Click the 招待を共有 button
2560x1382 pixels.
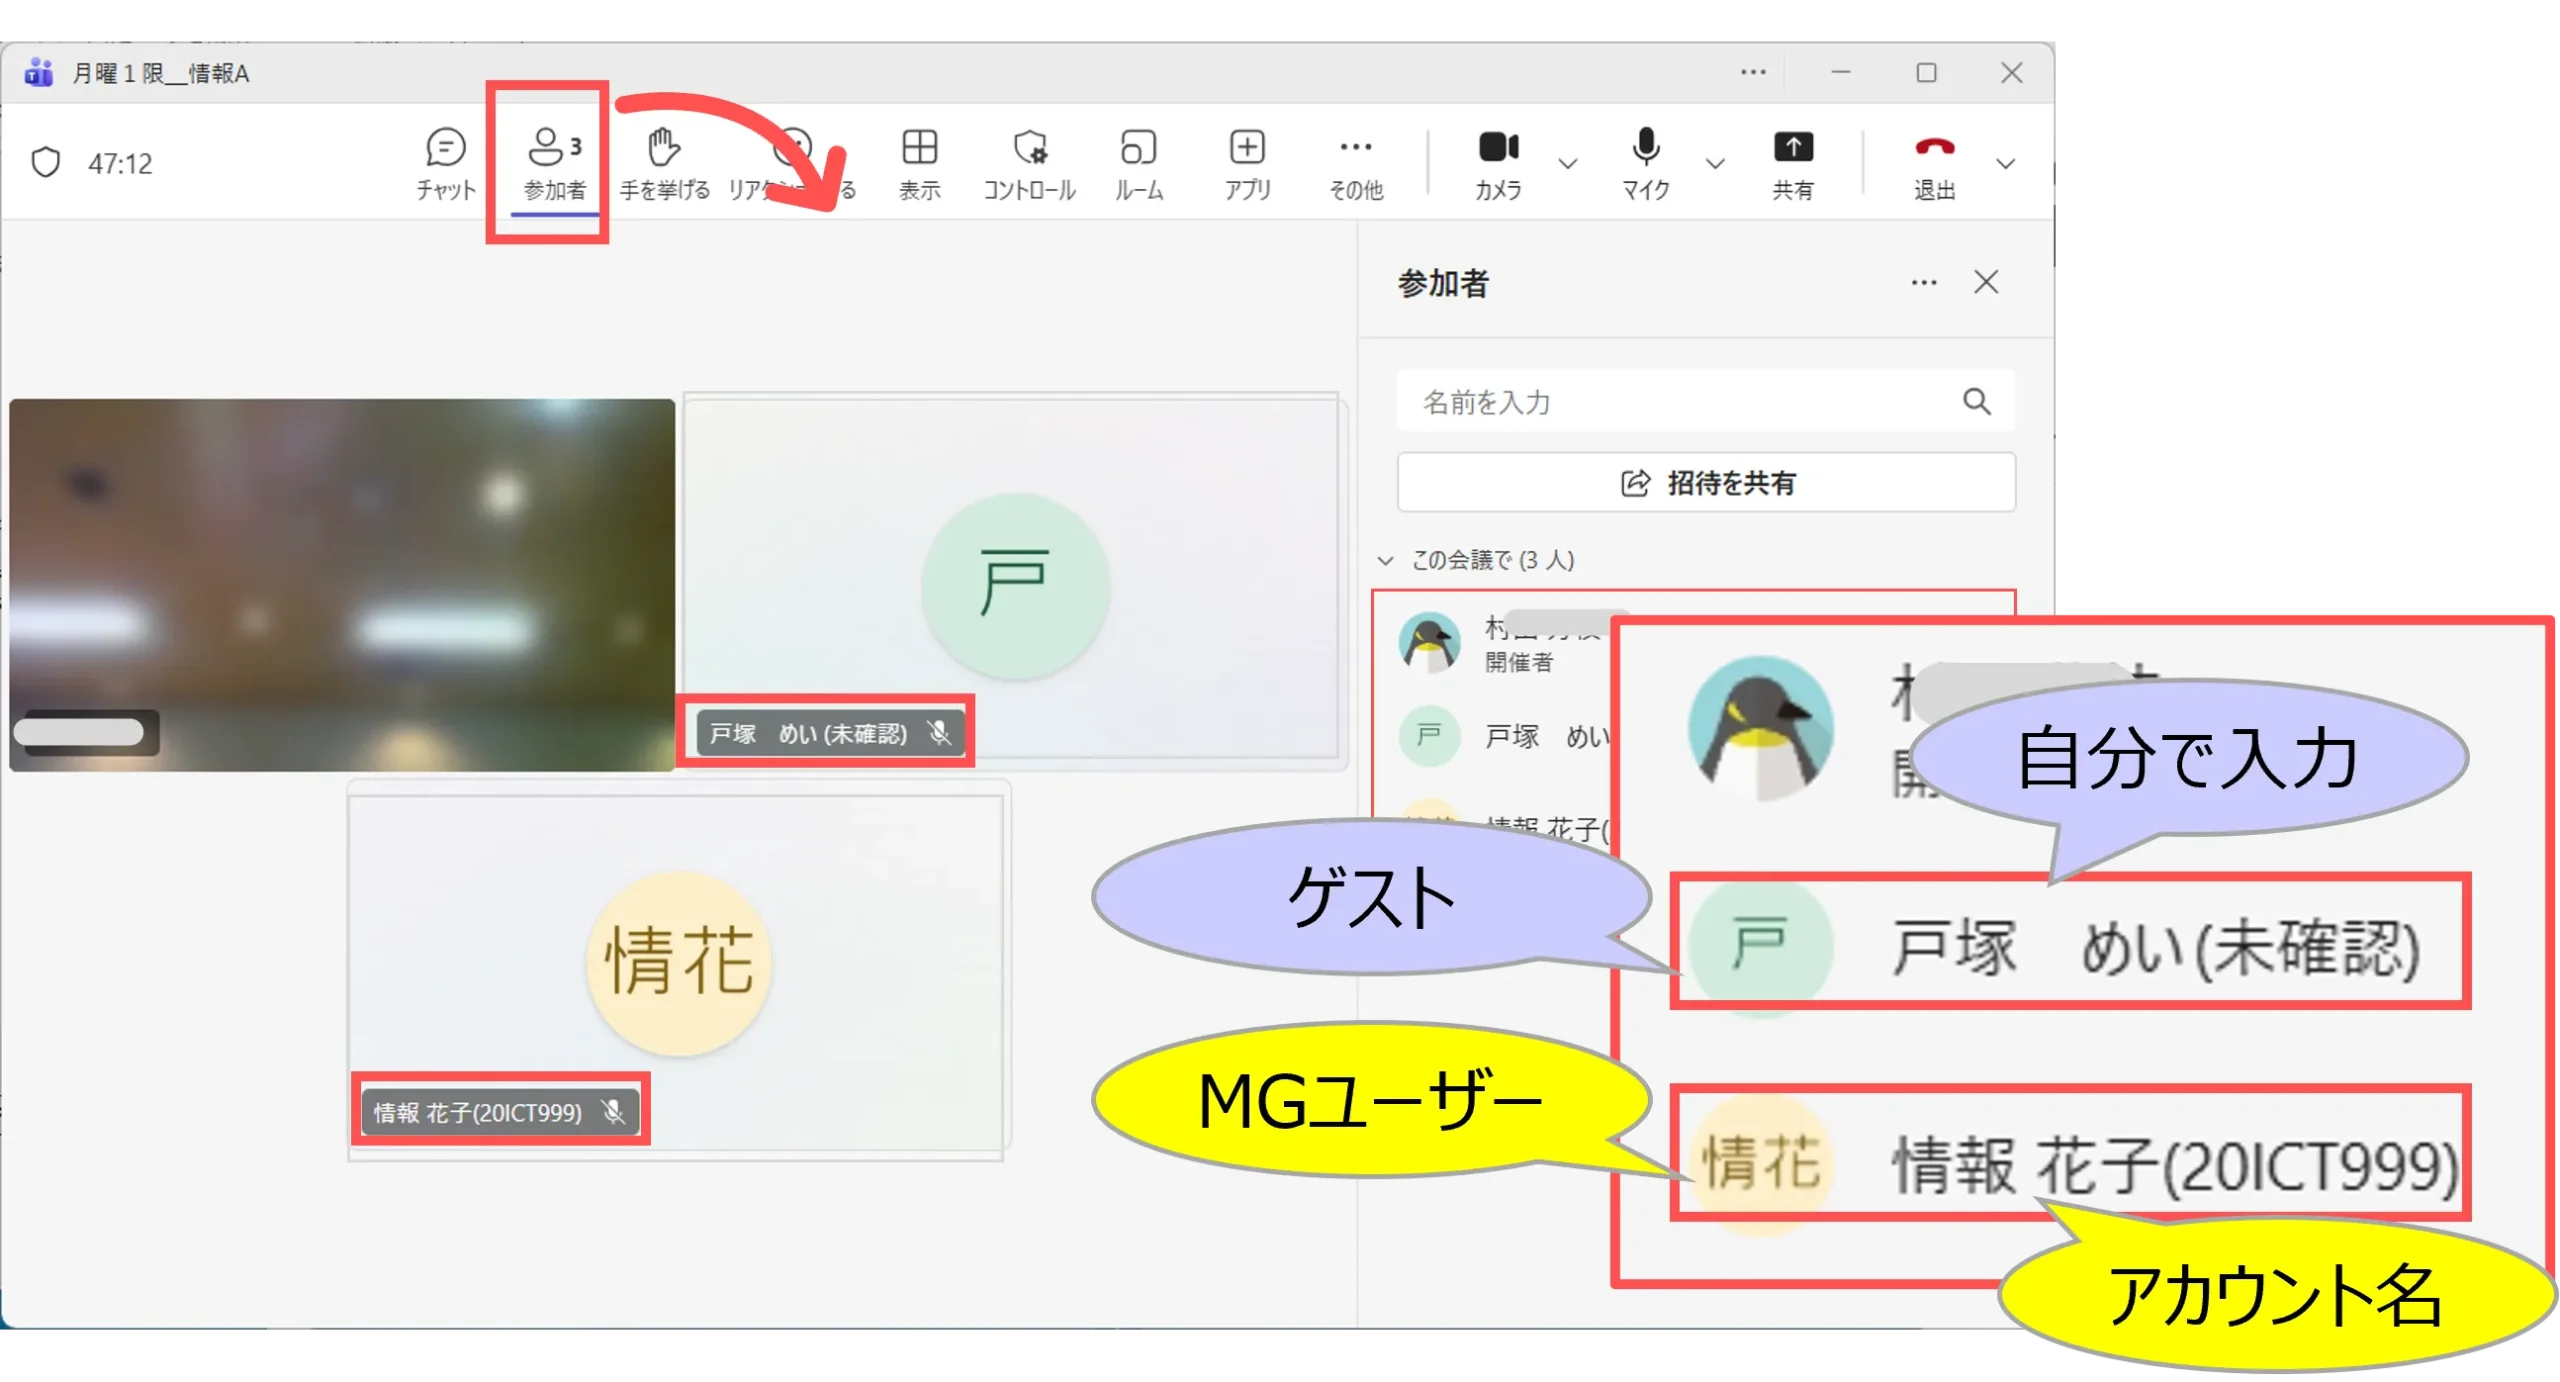[1706, 483]
